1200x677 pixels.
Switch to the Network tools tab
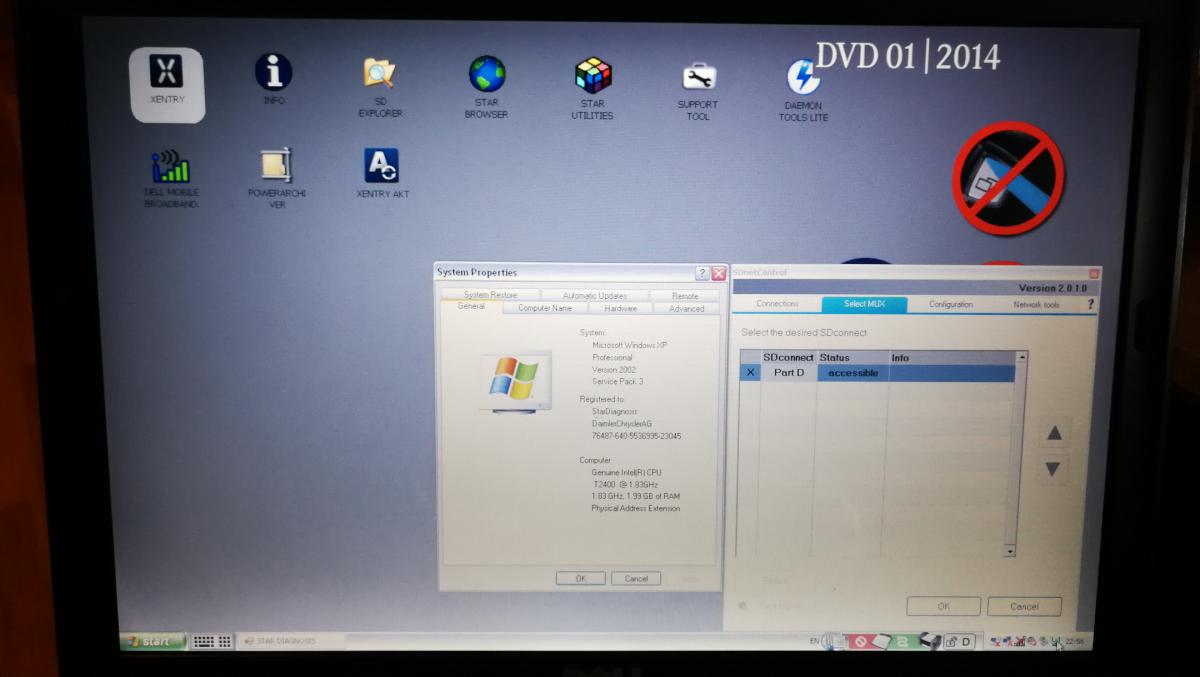(x=1037, y=304)
